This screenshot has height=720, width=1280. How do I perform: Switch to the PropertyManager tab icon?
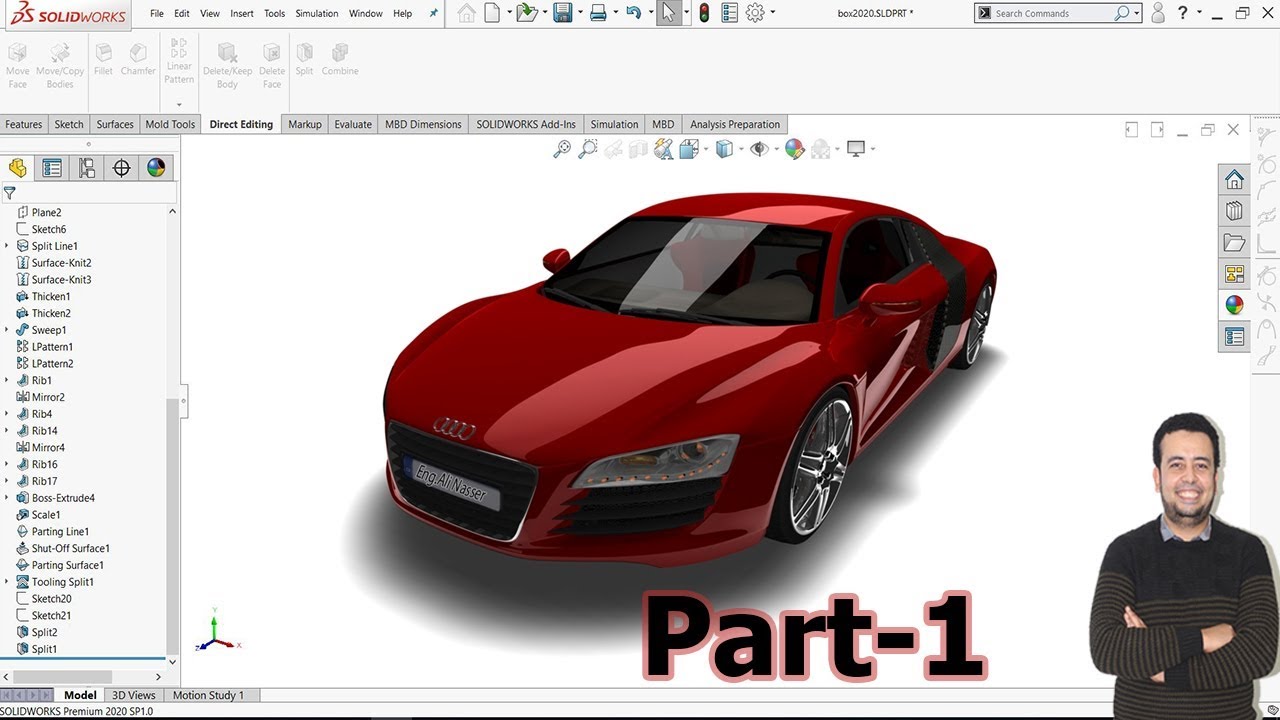click(x=52, y=168)
